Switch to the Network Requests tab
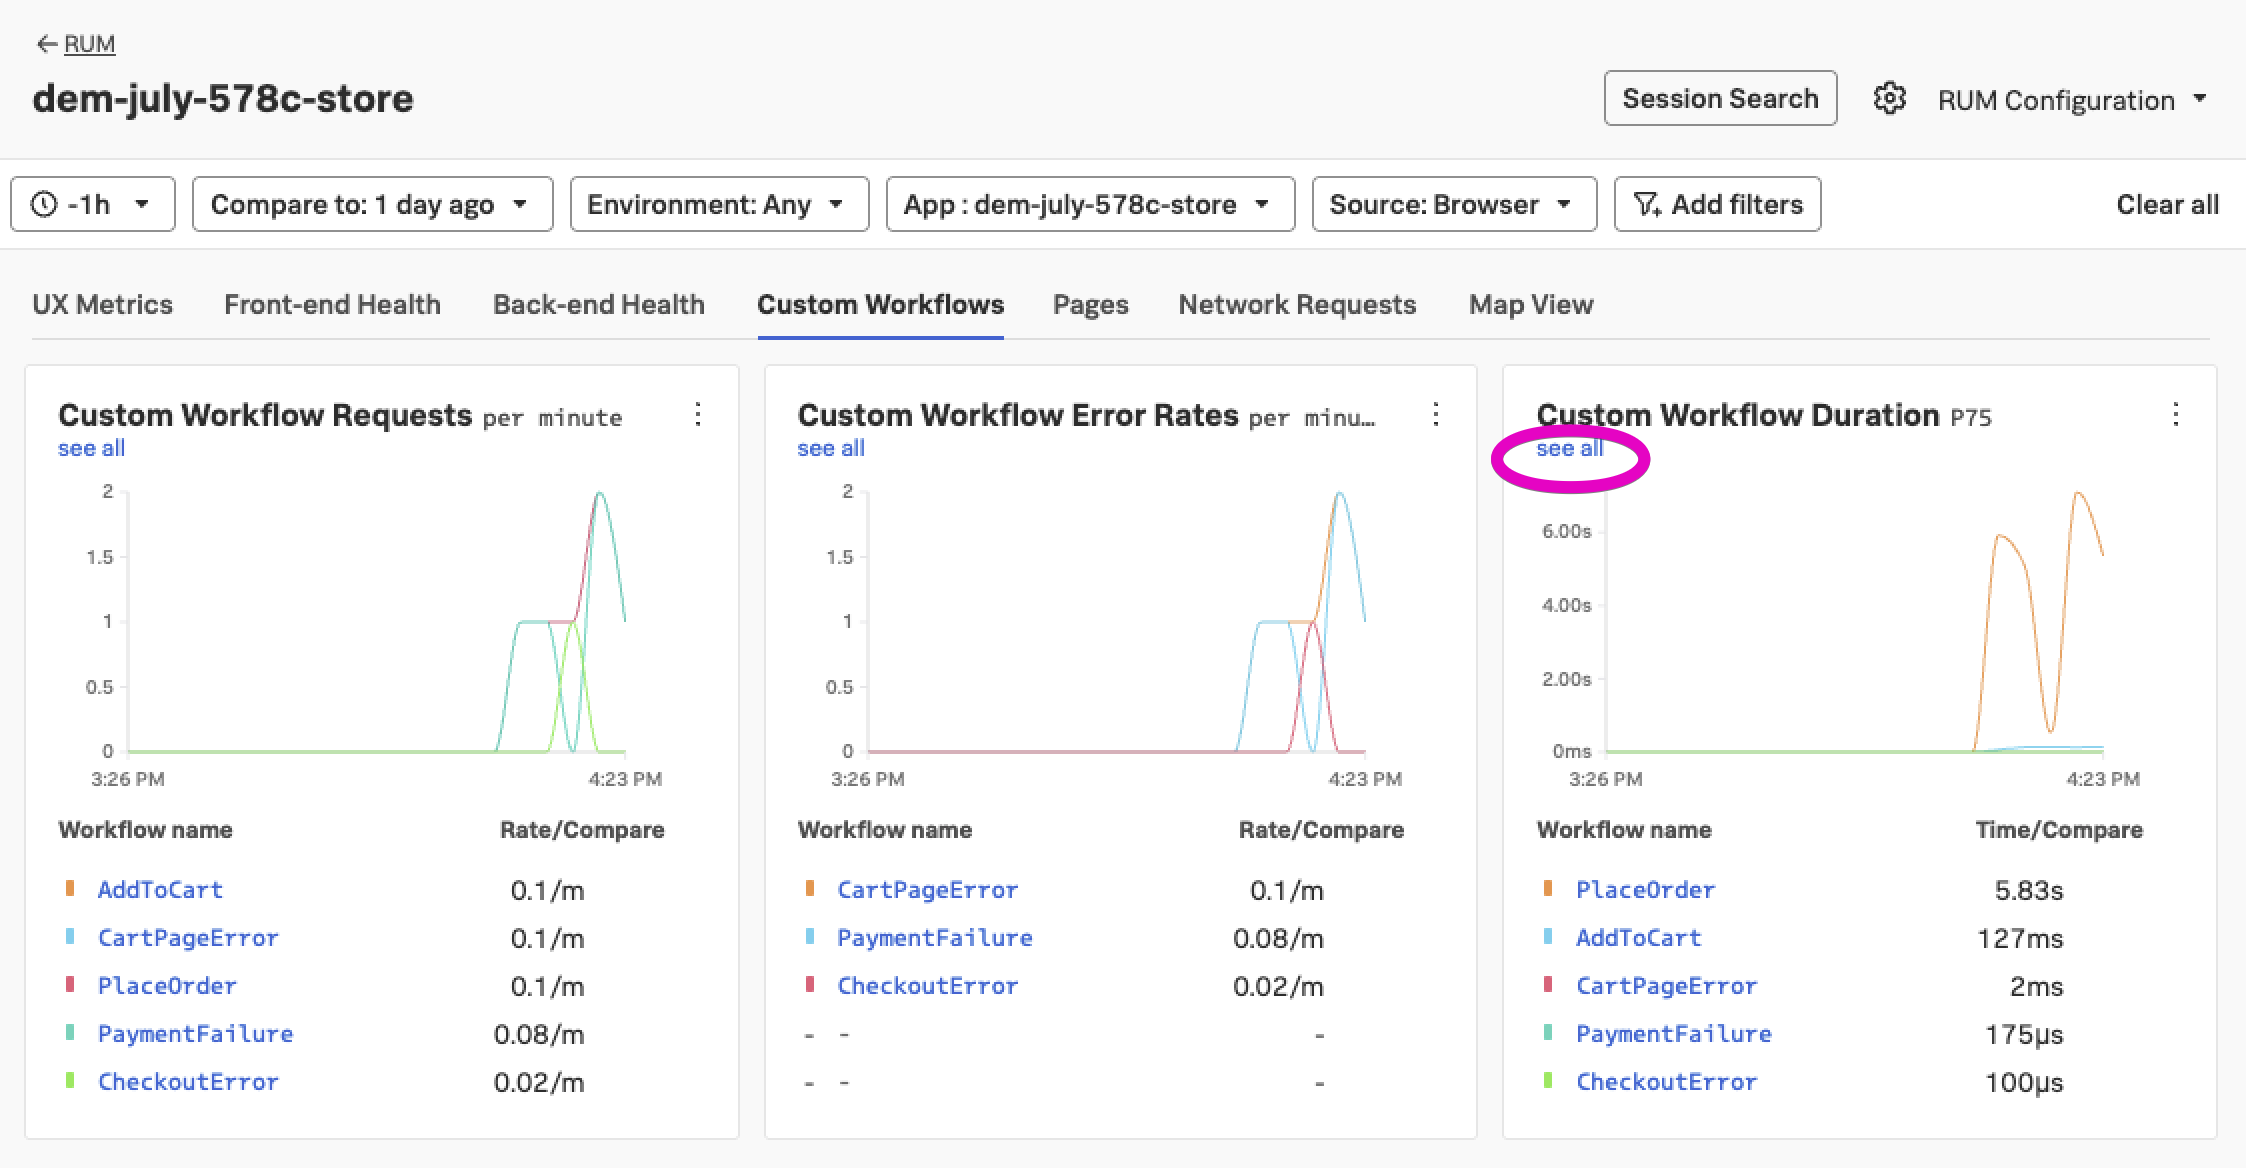Image resolution: width=2246 pixels, height=1168 pixels. coord(1297,304)
